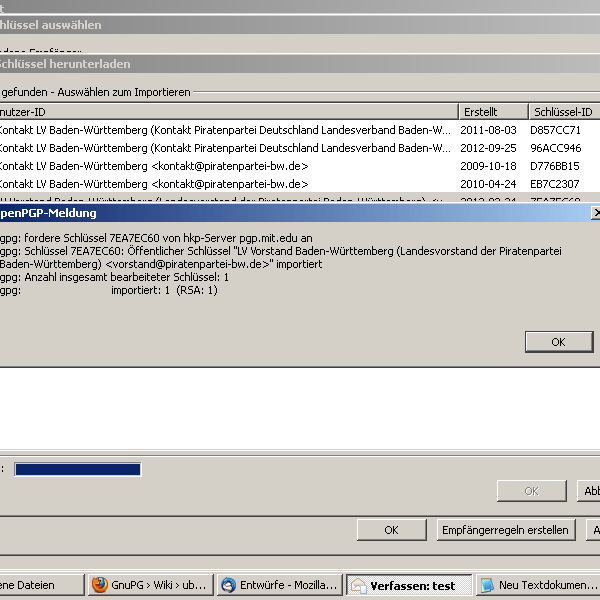Click the greyed OK button of the key download dialog
600x600 pixels.
pyautogui.click(x=532, y=491)
